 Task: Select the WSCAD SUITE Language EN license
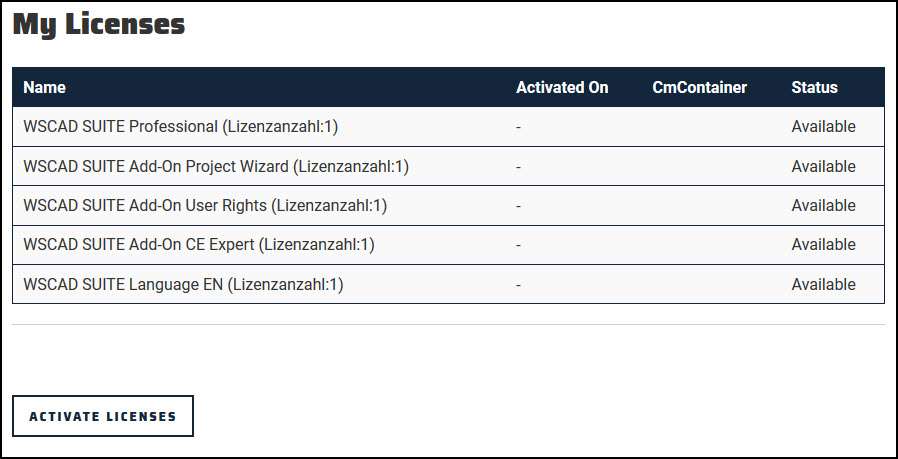(183, 285)
